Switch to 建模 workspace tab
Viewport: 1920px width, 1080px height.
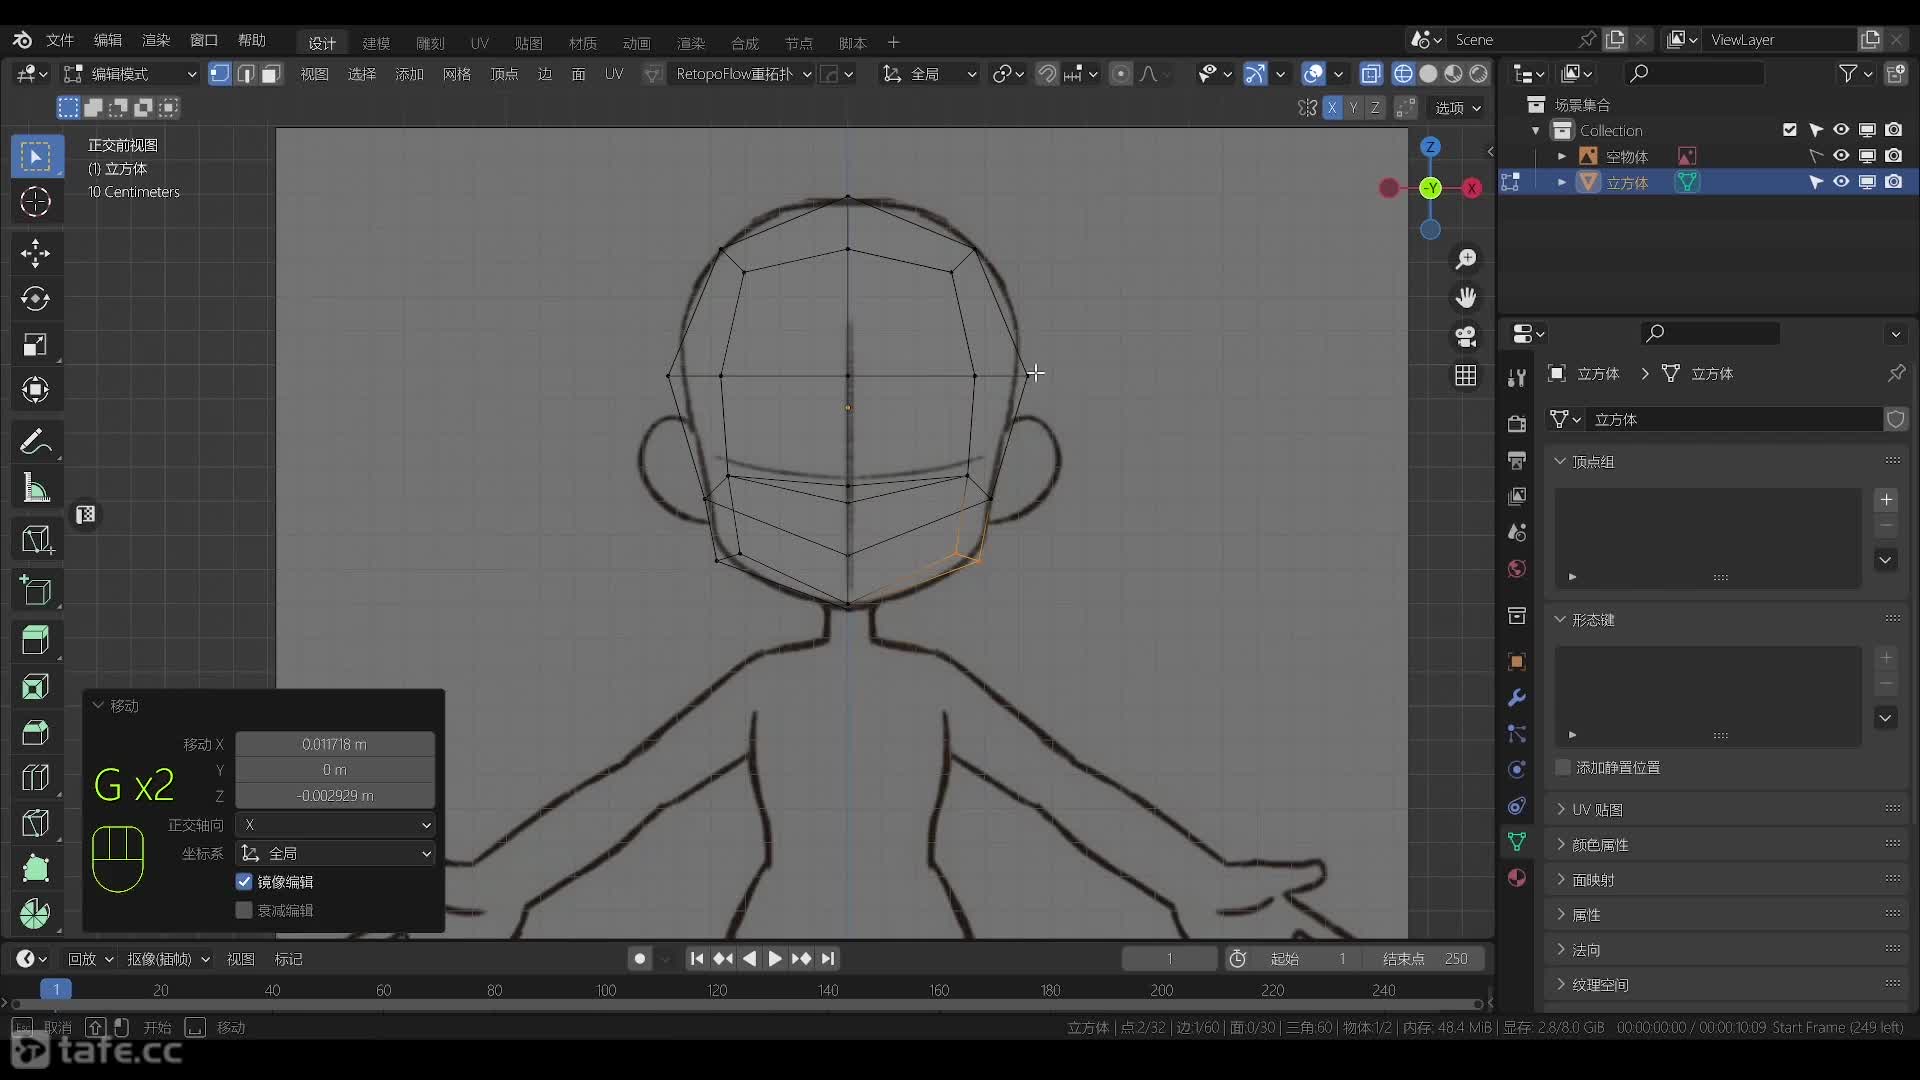[x=376, y=43]
